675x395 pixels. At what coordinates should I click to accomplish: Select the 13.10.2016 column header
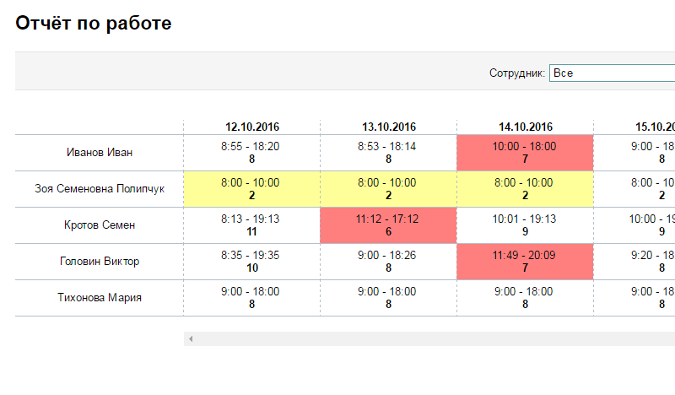point(388,127)
